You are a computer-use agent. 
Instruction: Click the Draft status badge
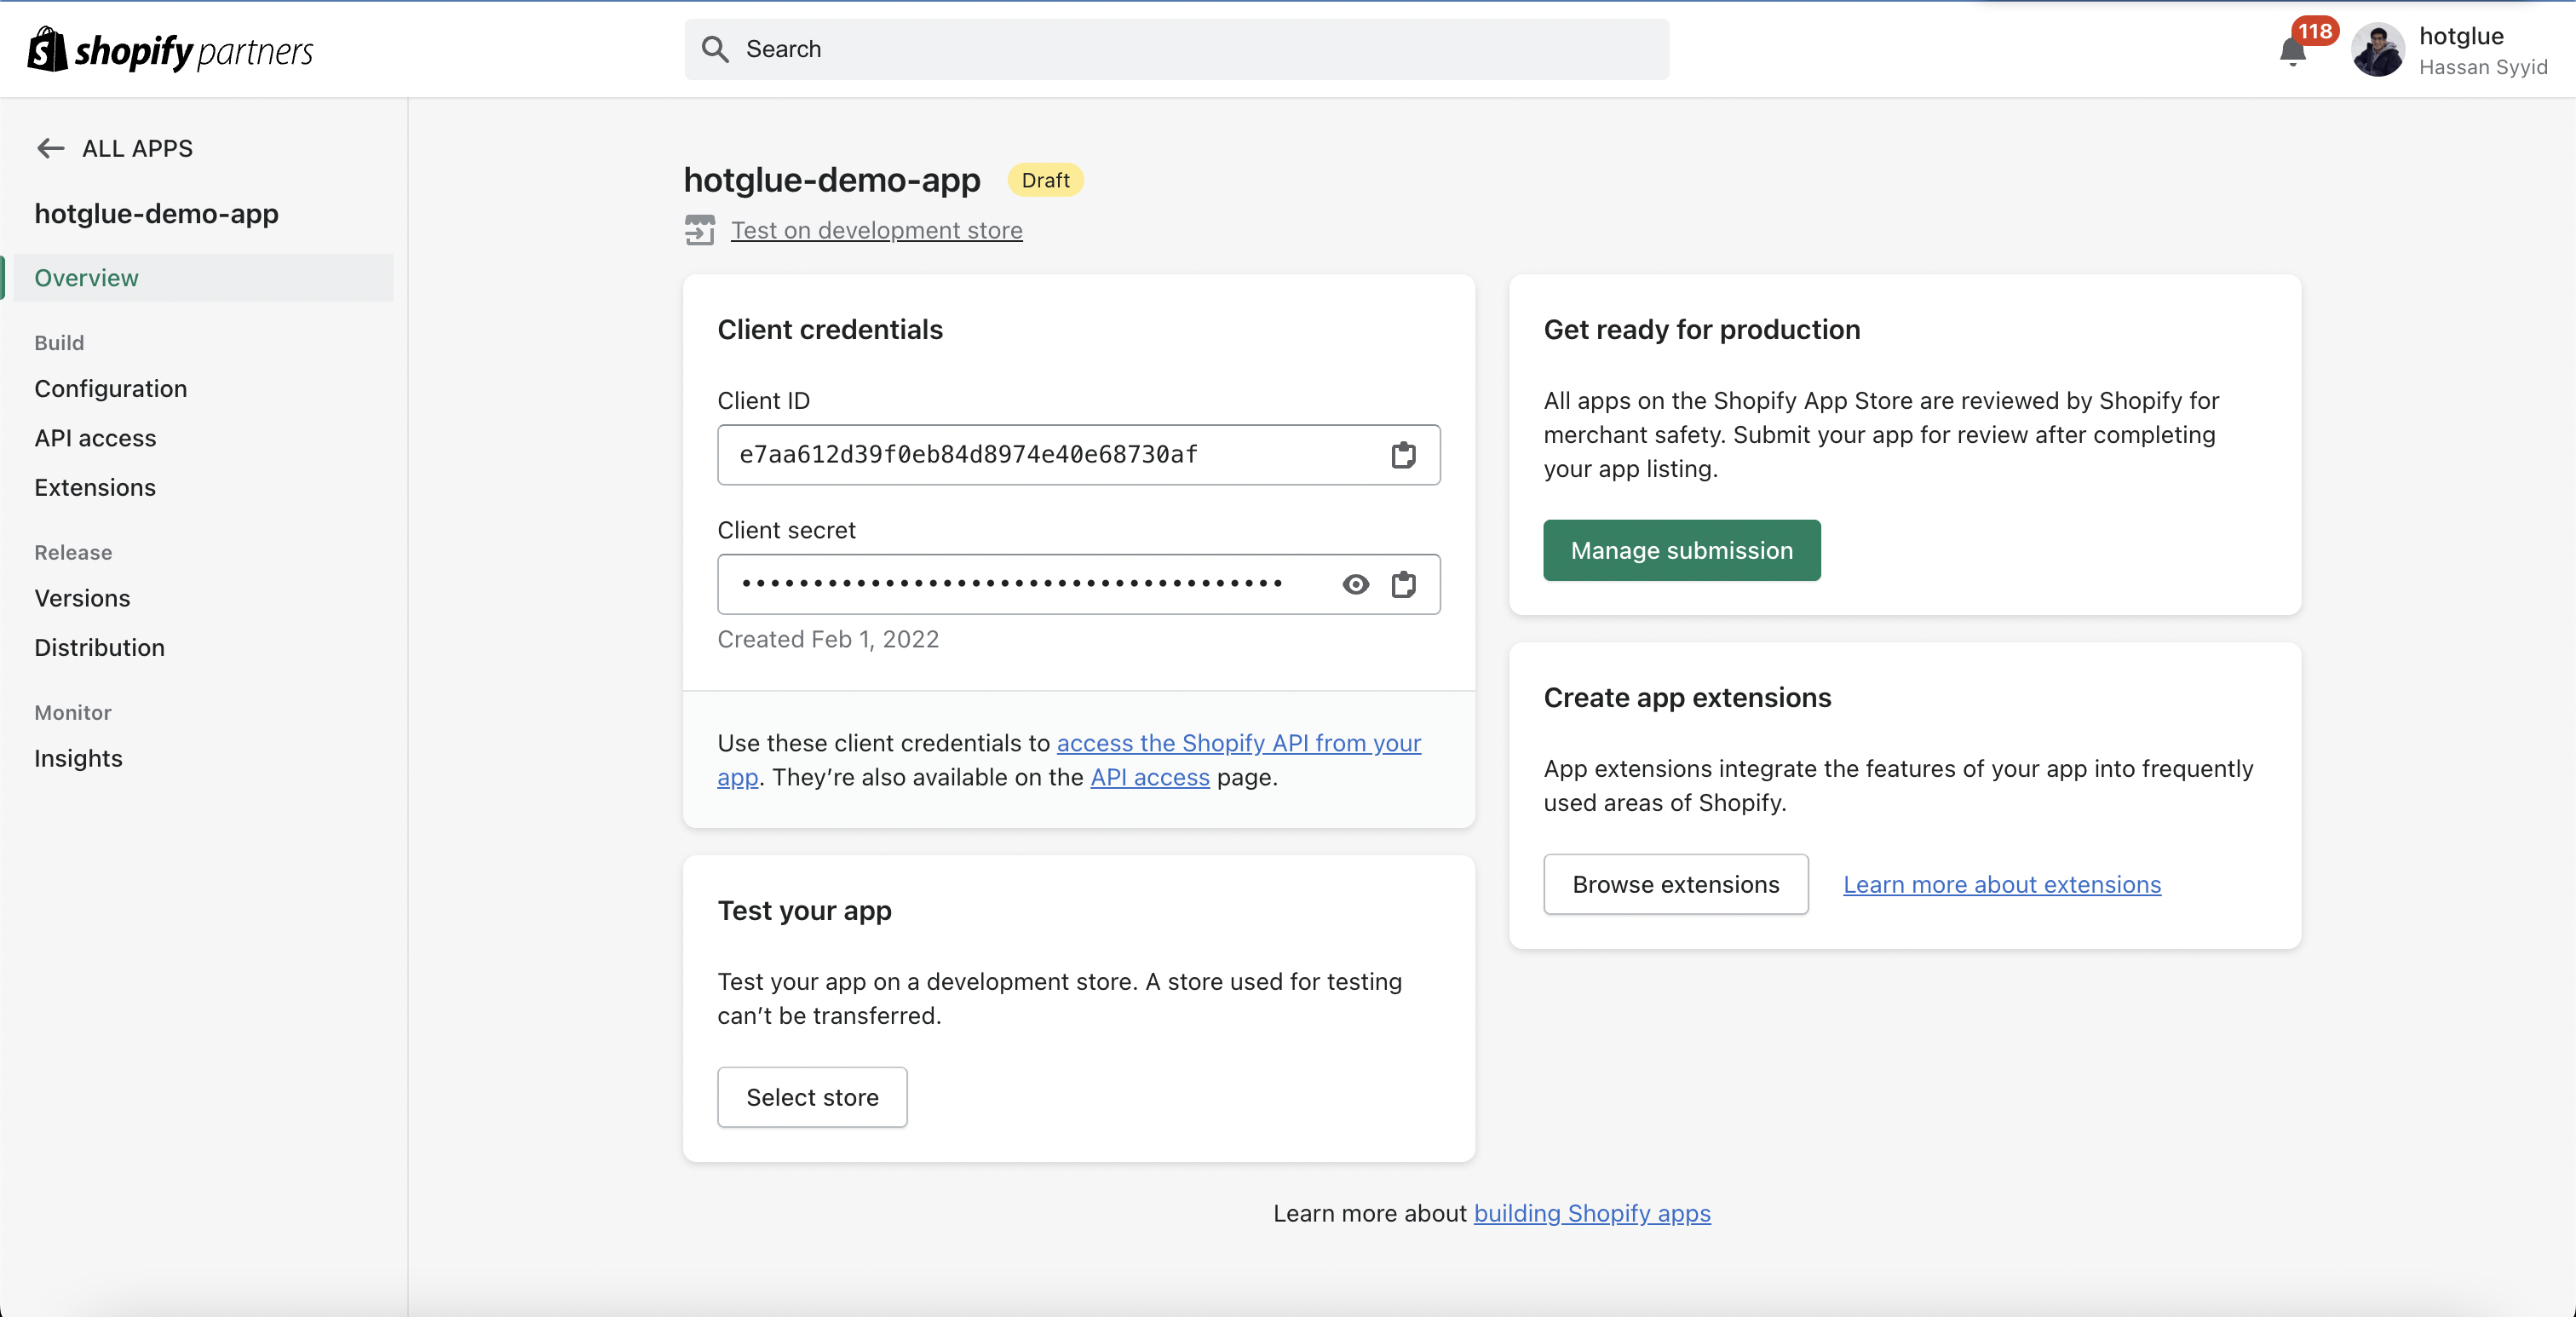pyautogui.click(x=1045, y=180)
